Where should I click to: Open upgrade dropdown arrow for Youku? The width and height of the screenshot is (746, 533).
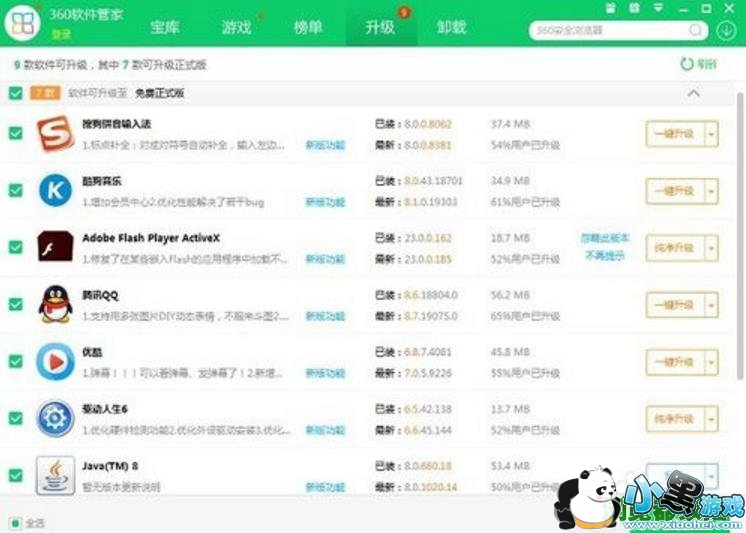point(711,362)
